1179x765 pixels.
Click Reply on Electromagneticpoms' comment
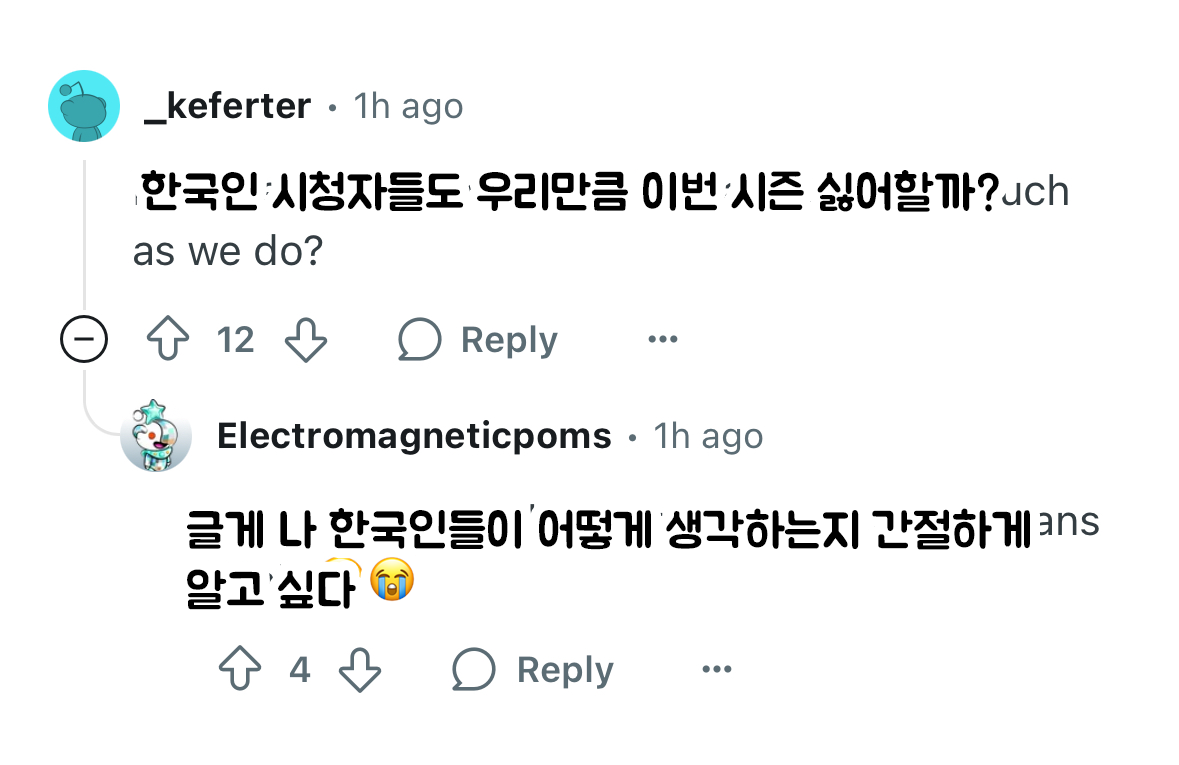click(564, 670)
